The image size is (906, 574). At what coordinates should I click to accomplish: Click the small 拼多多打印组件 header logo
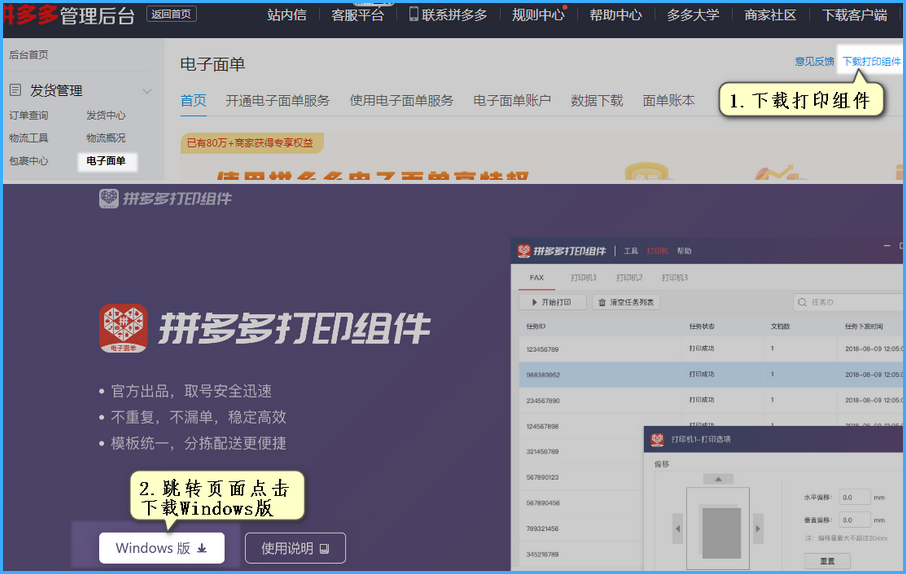point(165,199)
